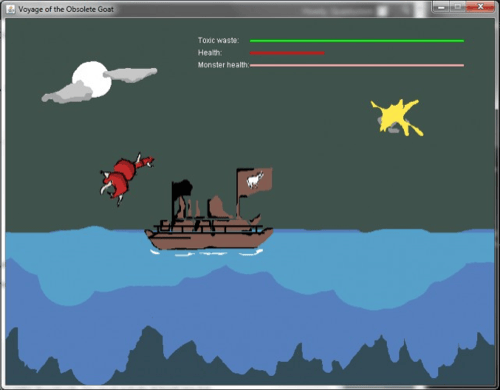Maximize the game window
This screenshot has height=390, width=500.
(458, 7)
